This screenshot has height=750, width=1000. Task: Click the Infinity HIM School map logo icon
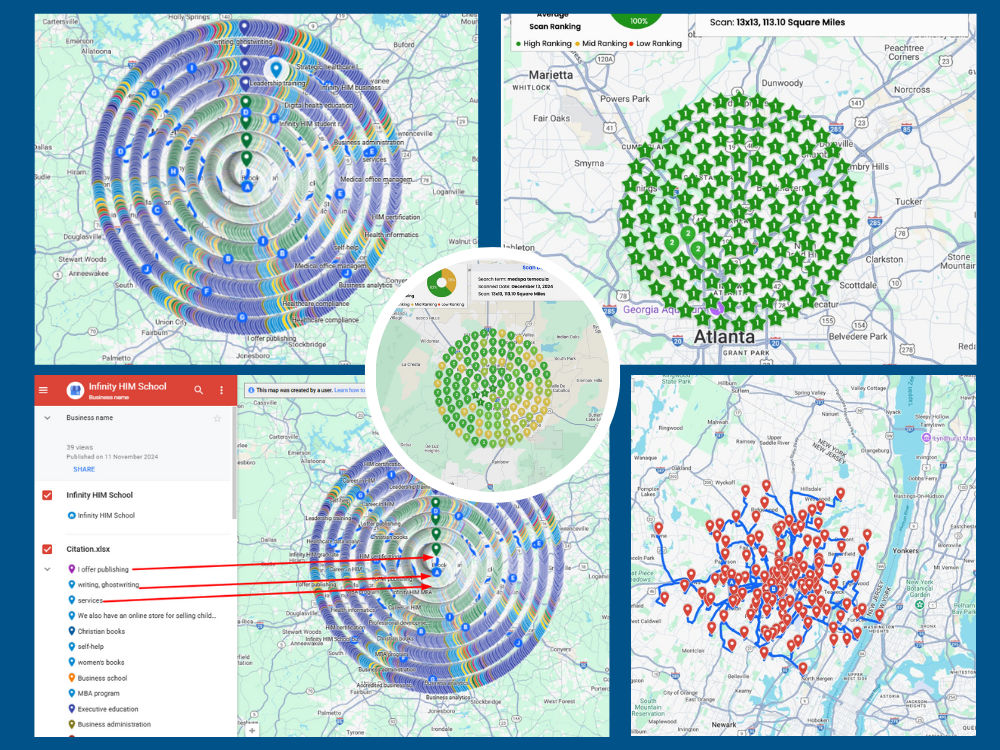75,390
